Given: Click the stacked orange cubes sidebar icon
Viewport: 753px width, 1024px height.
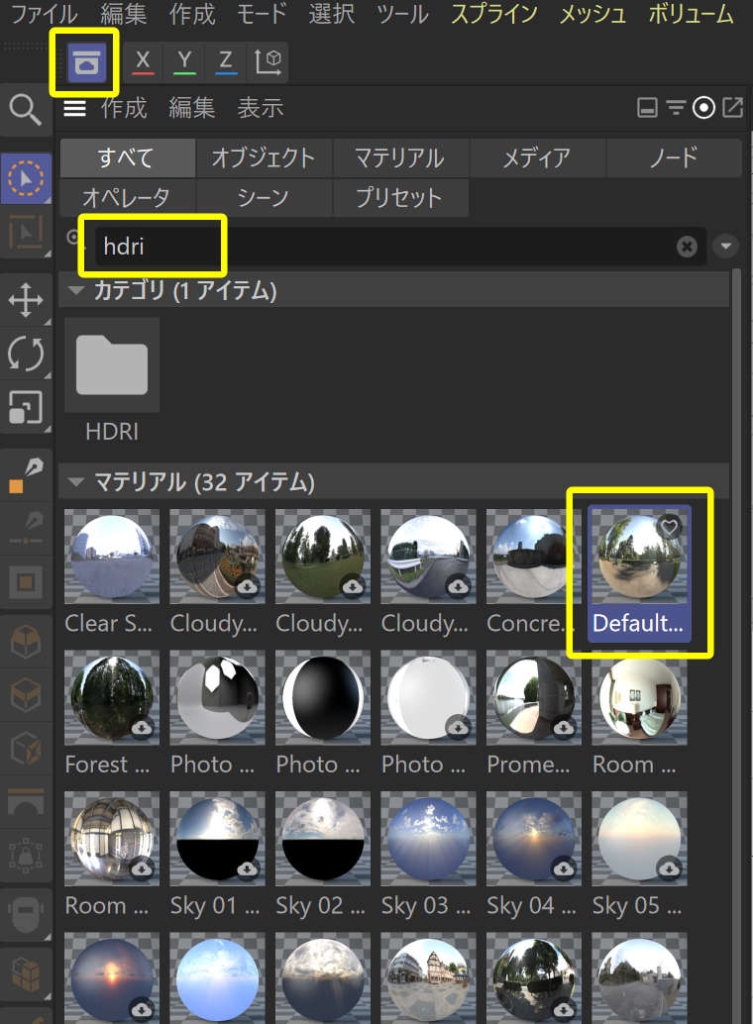Looking at the screenshot, I should tap(25, 973).
